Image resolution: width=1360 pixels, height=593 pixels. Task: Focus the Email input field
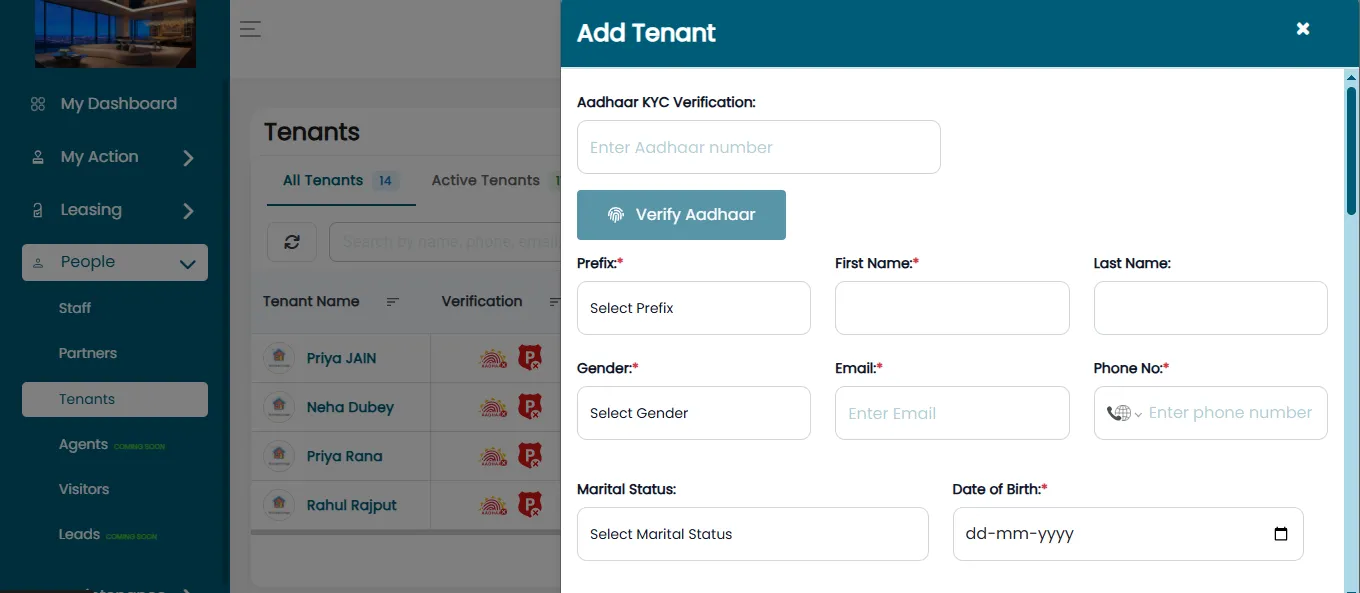[952, 413]
